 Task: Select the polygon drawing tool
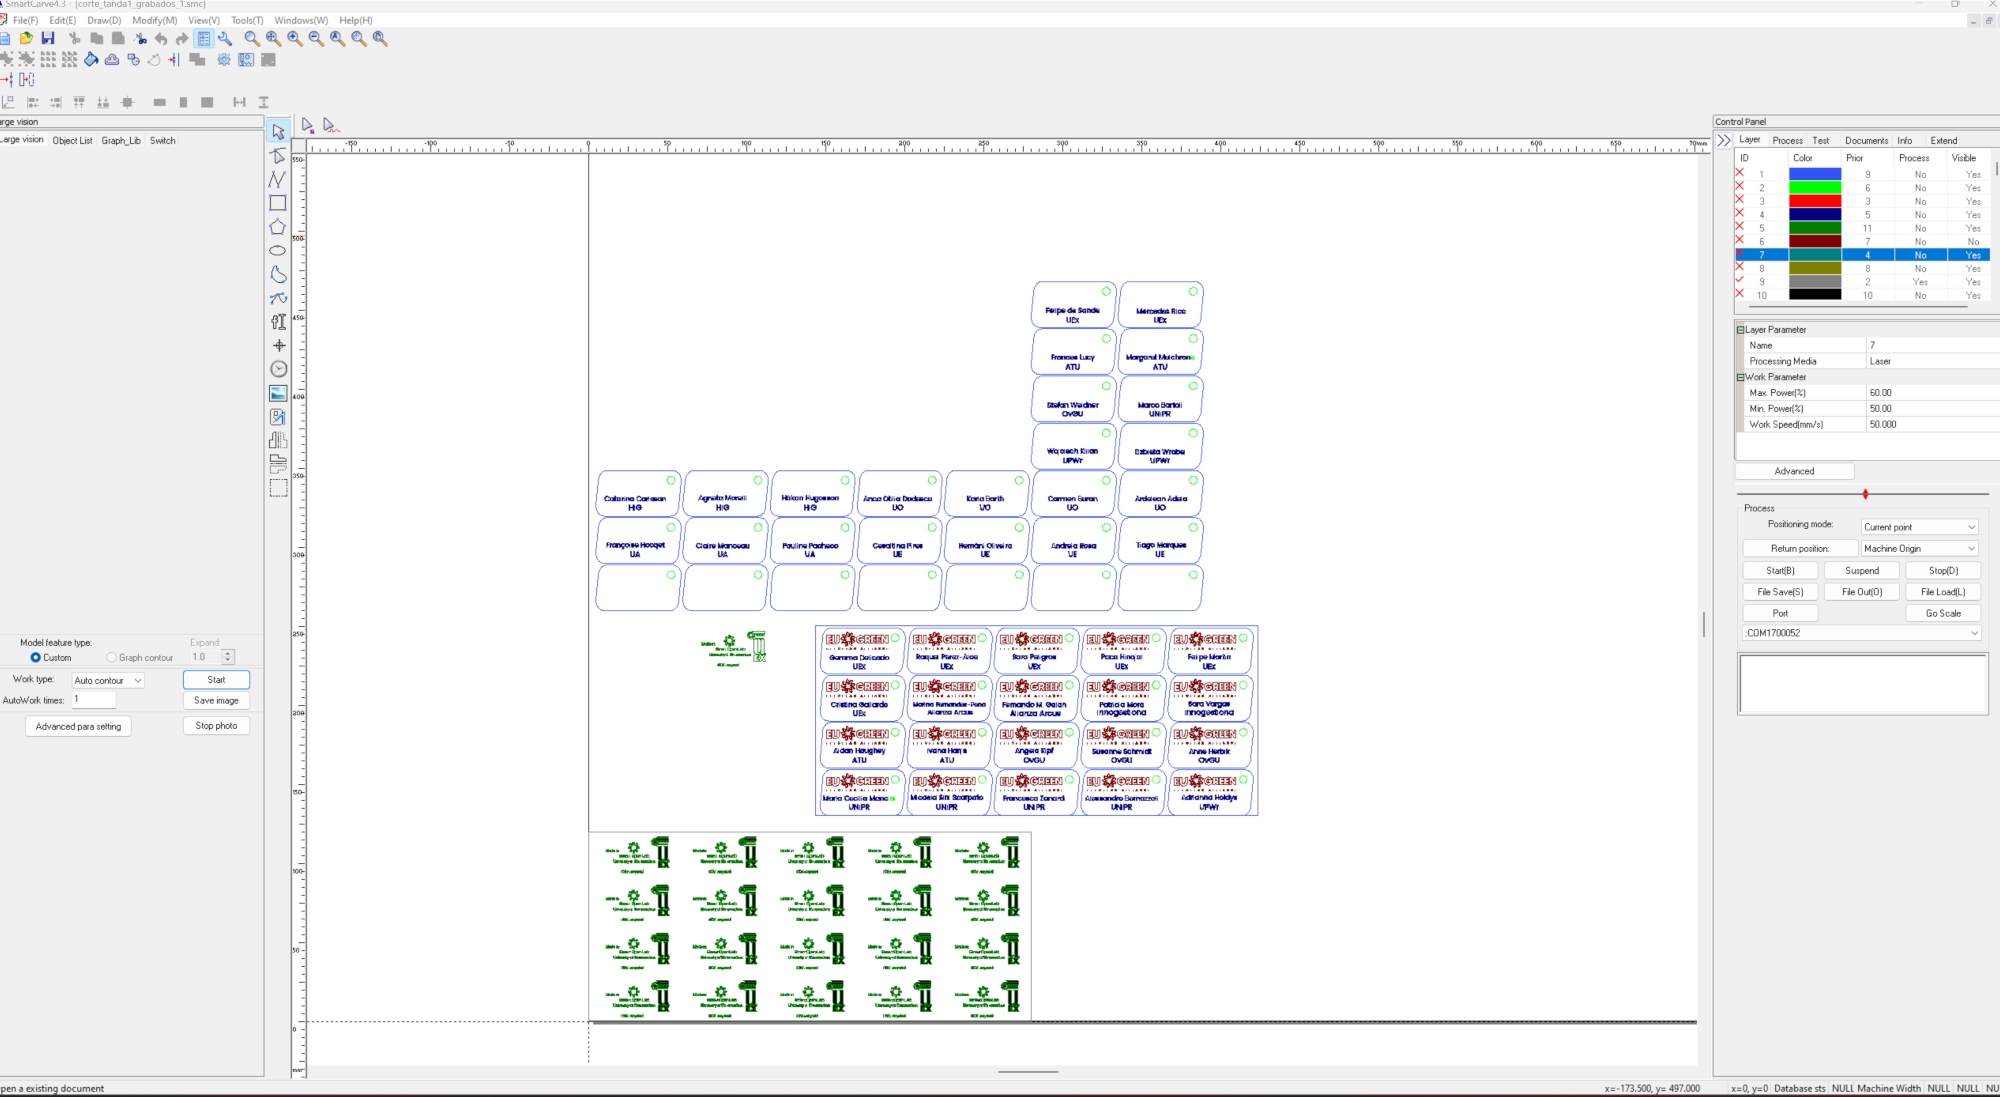click(278, 227)
